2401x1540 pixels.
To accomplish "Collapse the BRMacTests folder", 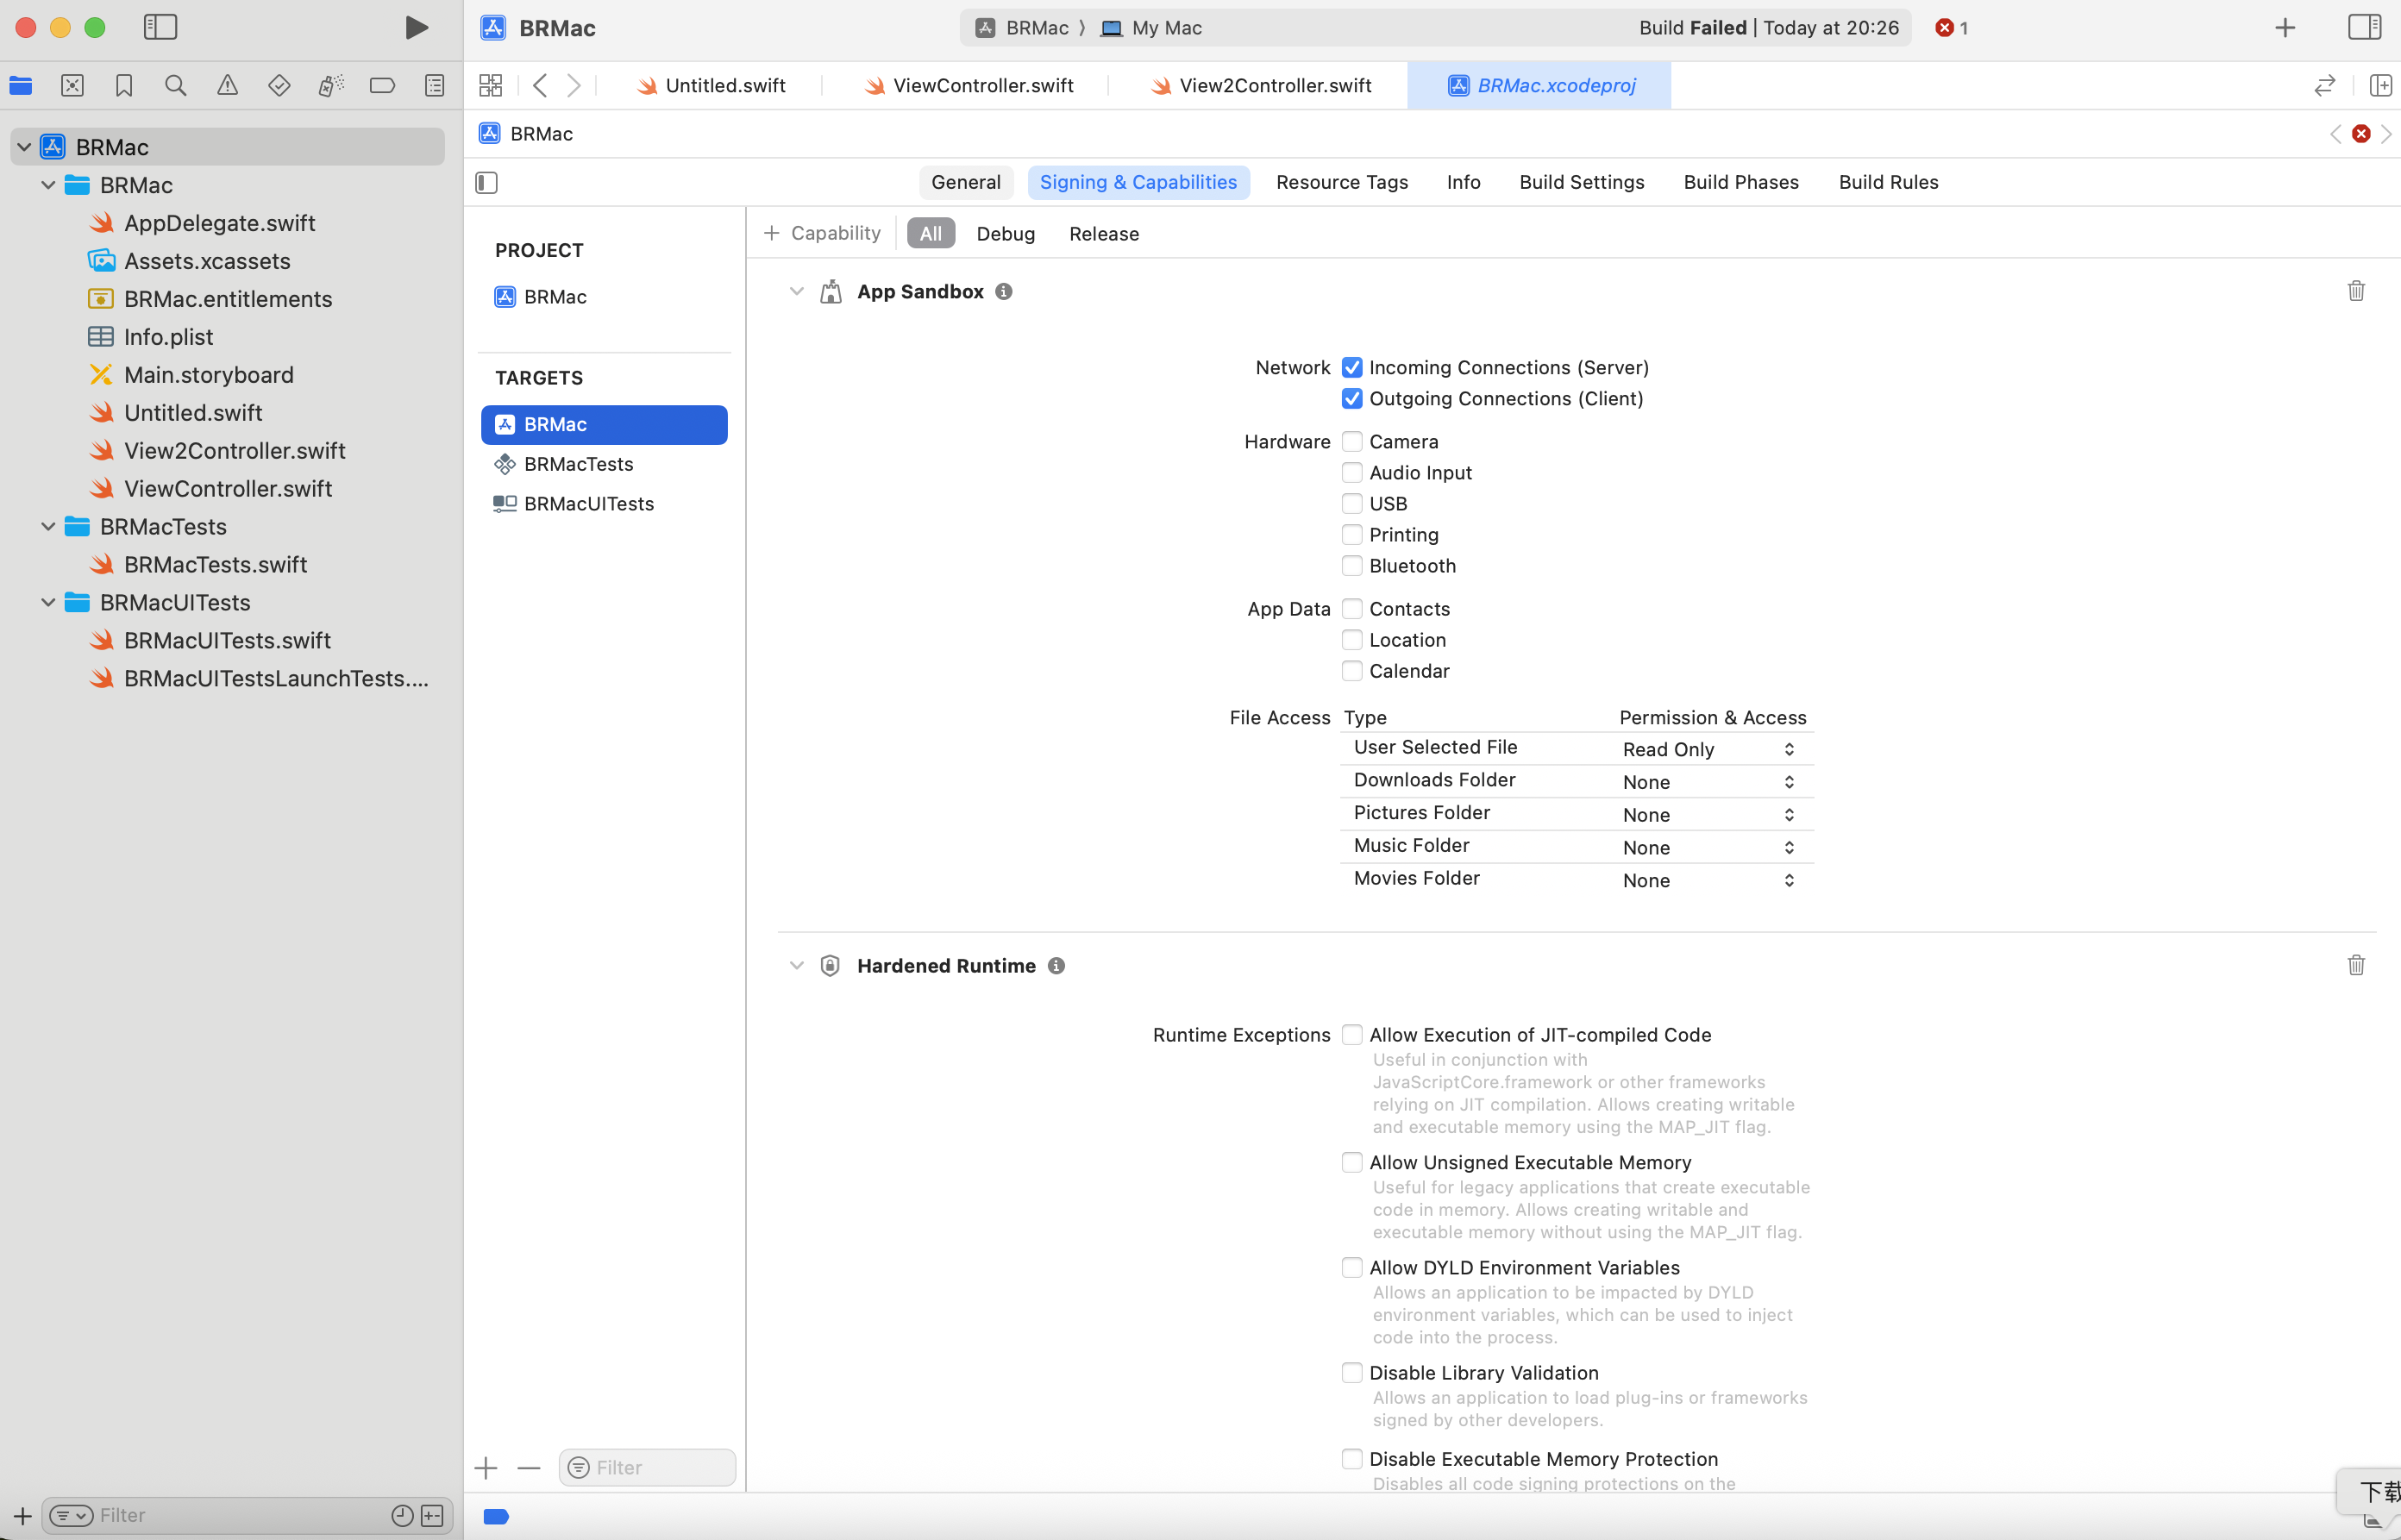I will click(x=48, y=526).
